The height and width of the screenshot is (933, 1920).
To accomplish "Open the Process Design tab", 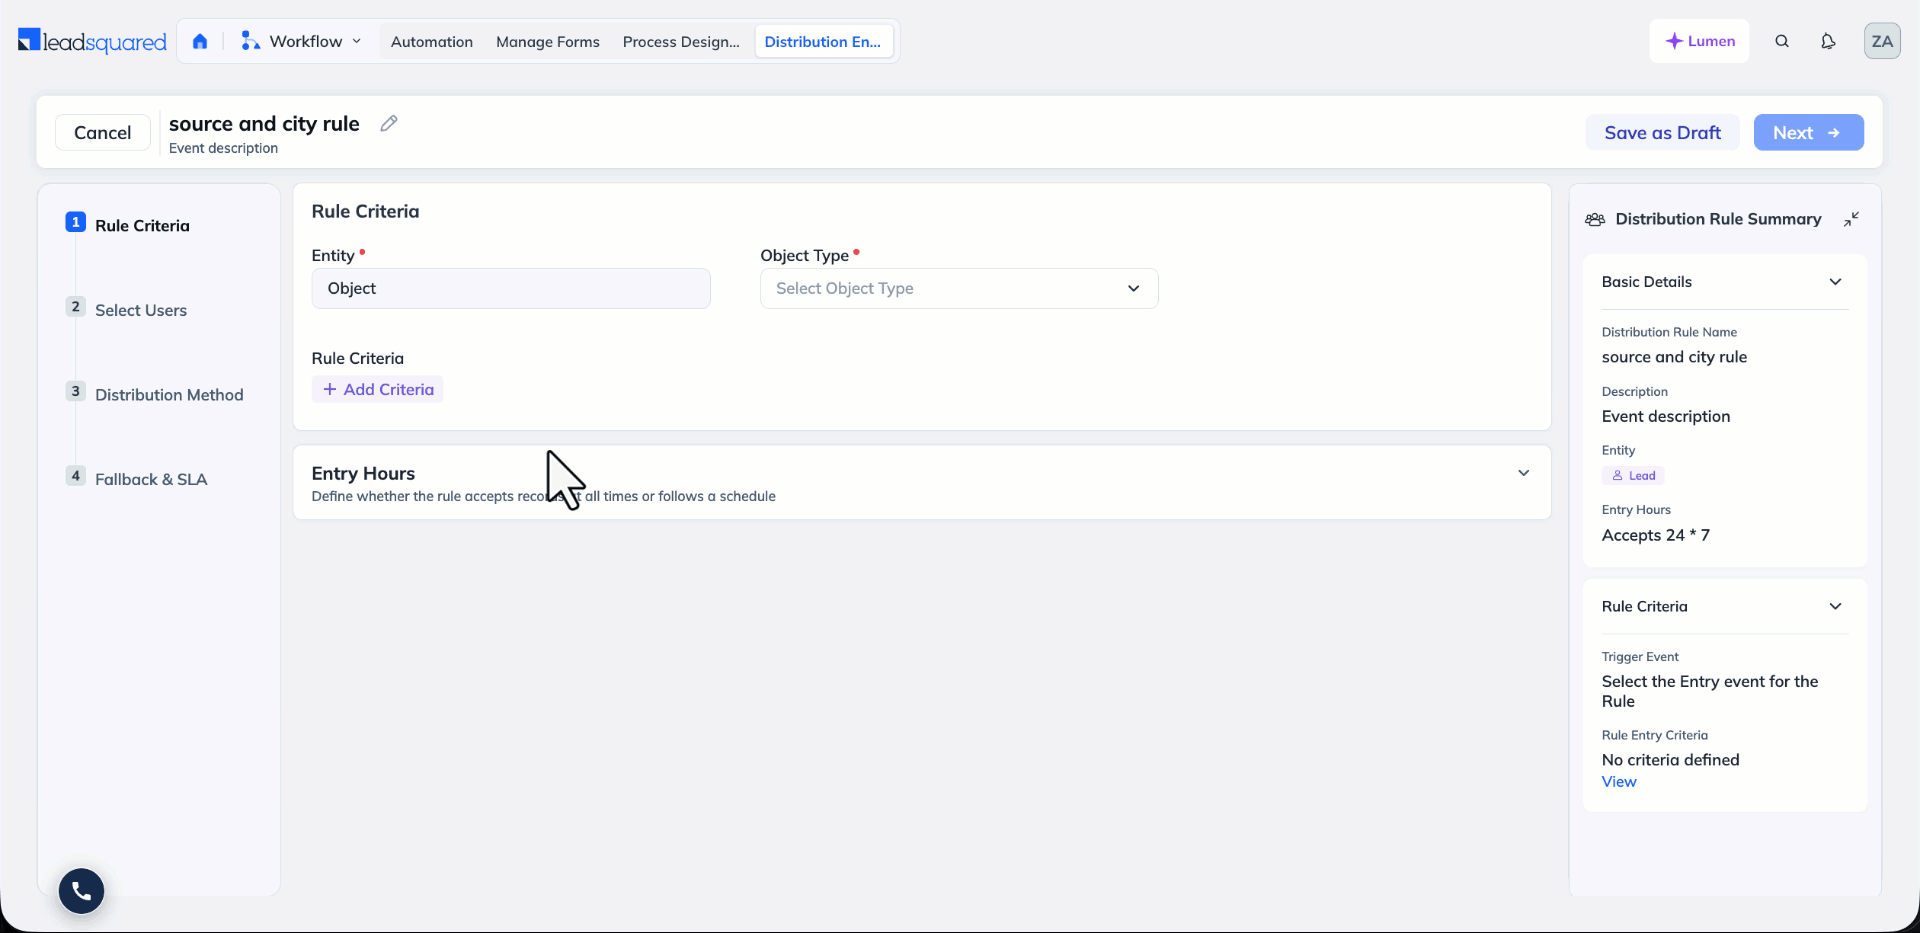I will click(x=681, y=42).
